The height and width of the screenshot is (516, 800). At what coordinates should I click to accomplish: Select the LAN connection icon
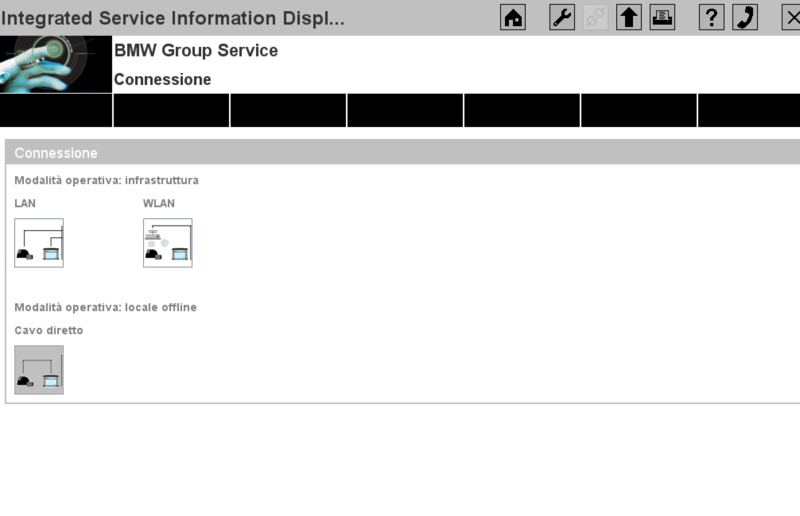click(39, 243)
